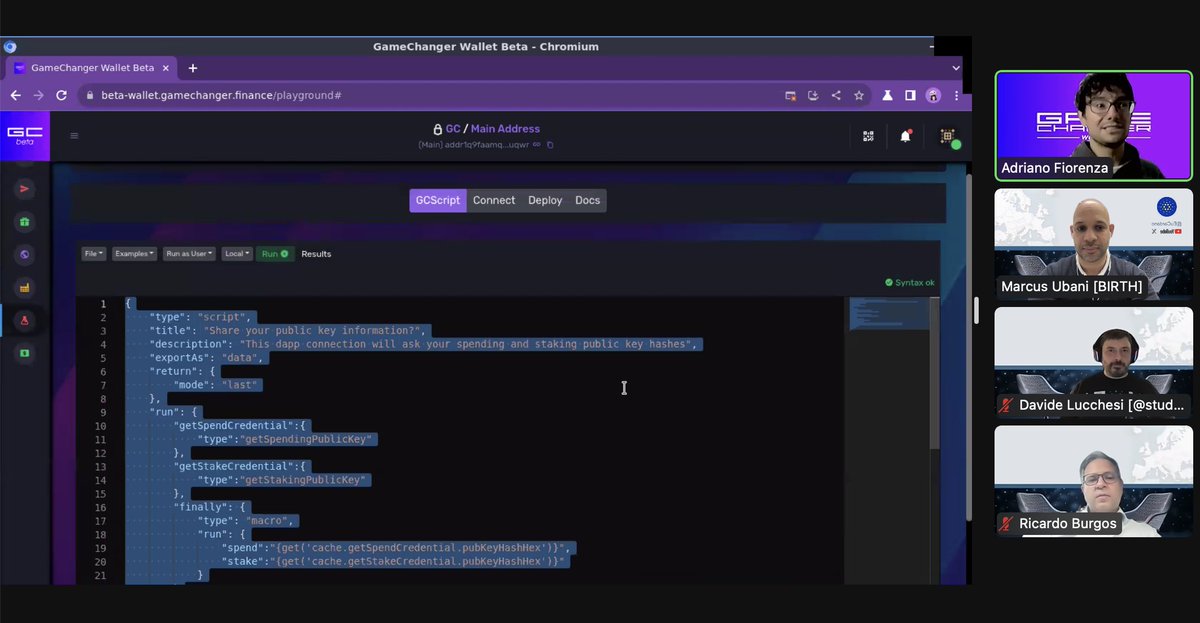Select Adriano Fiorenza's video tile

click(1094, 125)
